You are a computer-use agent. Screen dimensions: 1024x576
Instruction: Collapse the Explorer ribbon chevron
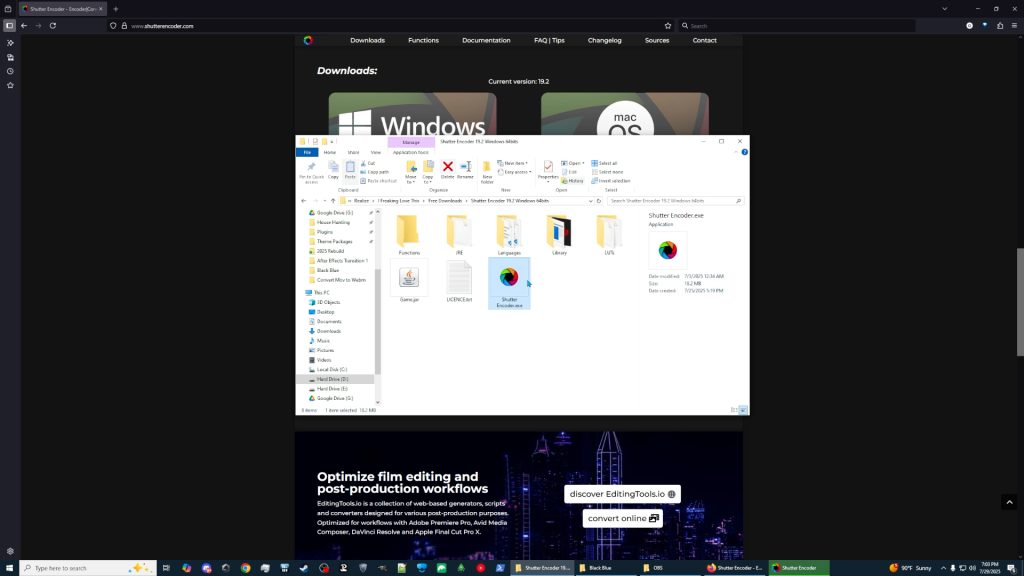tap(736, 152)
